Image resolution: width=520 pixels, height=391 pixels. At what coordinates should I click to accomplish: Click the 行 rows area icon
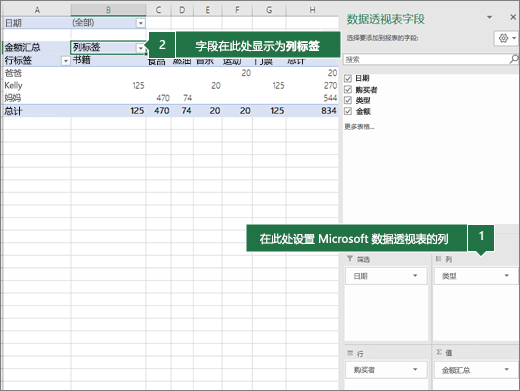350,353
